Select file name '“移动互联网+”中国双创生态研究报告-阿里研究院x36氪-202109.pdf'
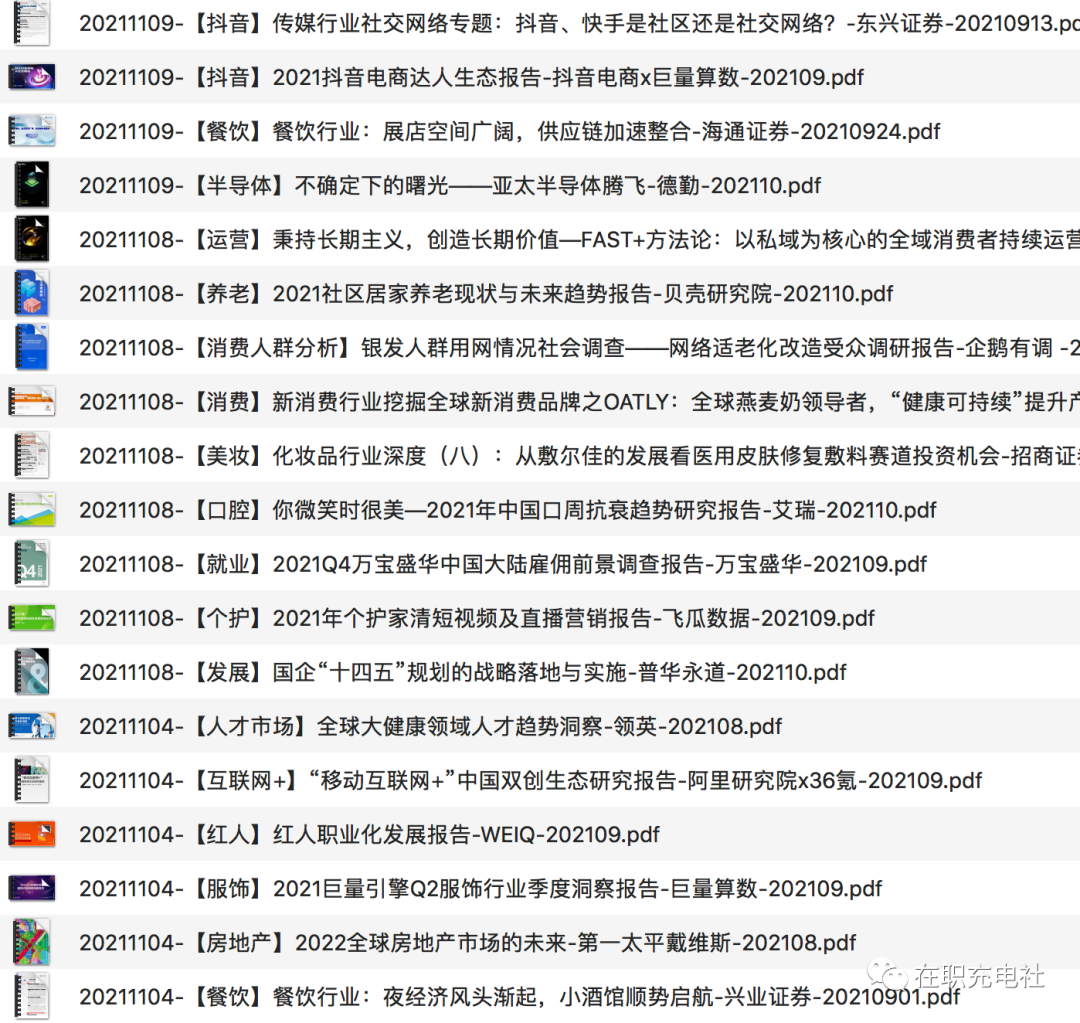This screenshot has height=1023, width=1080. coord(645,781)
